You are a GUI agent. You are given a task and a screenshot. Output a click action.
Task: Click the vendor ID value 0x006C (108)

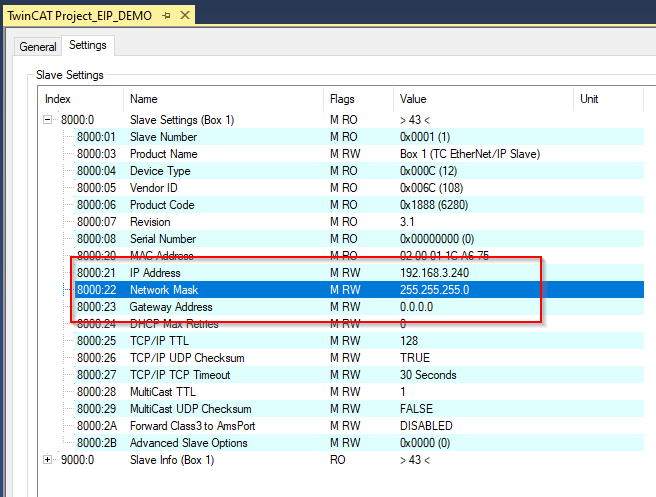click(431, 188)
